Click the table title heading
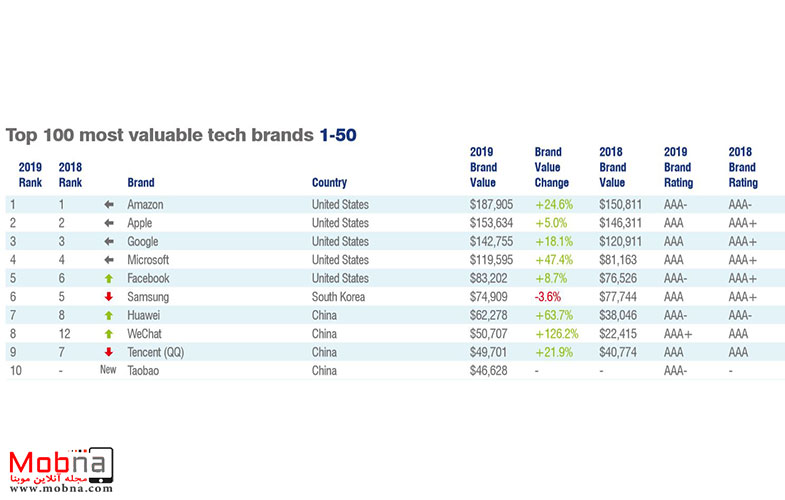Screen dimensions: 785x500 (x=181, y=133)
